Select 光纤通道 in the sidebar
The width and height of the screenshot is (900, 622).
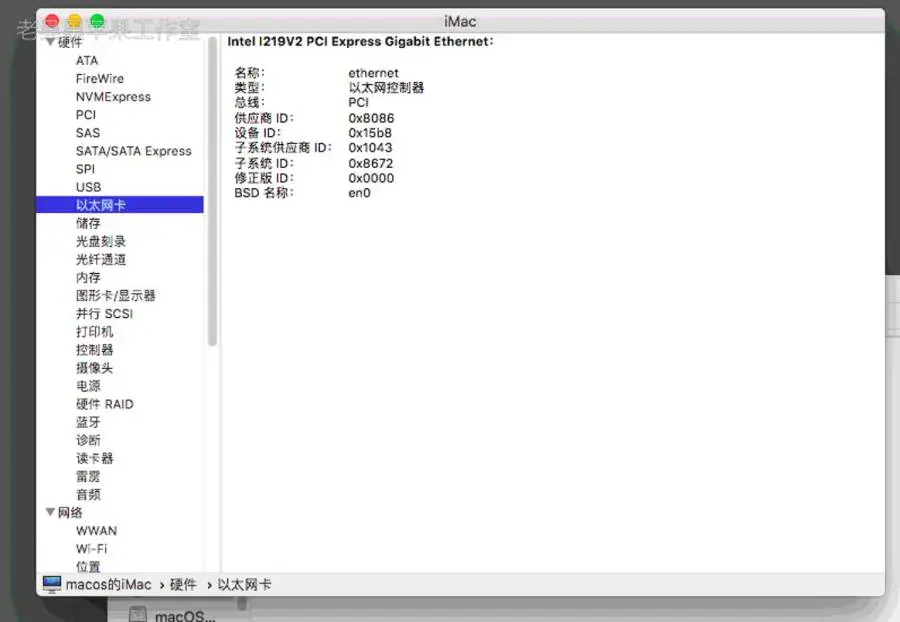[x=100, y=259]
